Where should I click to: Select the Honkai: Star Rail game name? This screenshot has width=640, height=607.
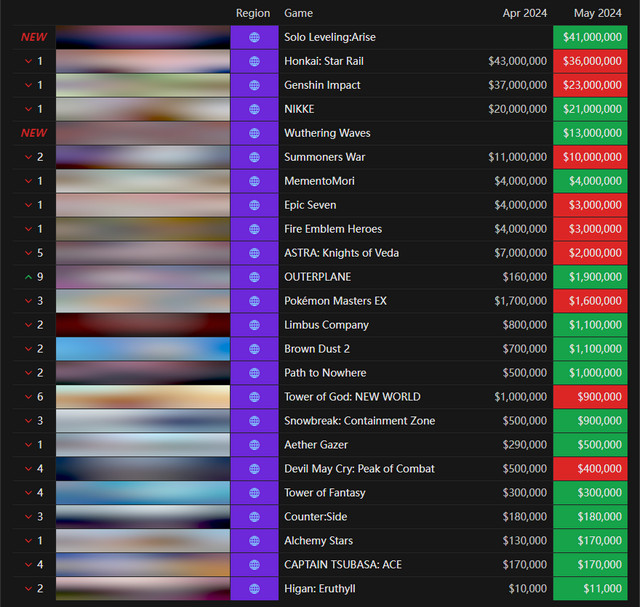click(x=324, y=61)
